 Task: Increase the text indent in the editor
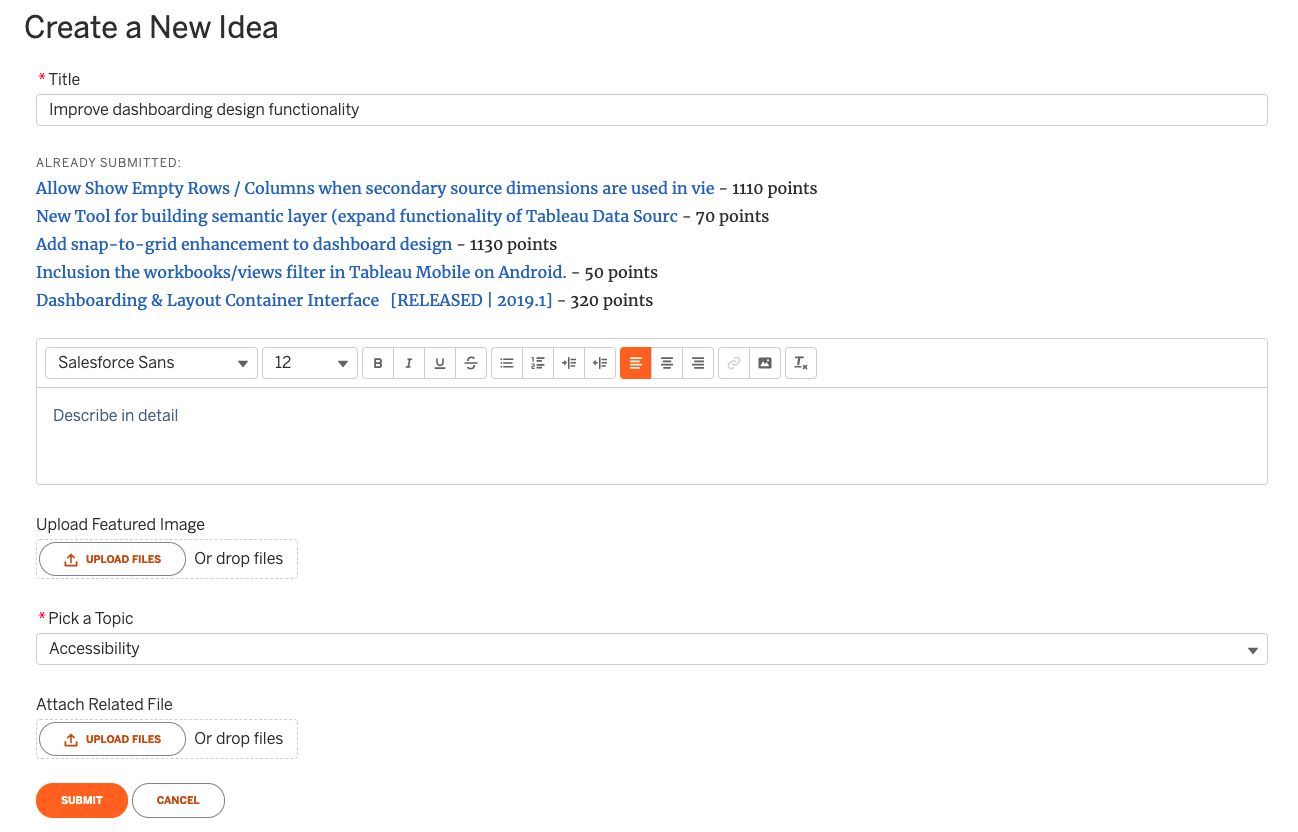click(570, 363)
